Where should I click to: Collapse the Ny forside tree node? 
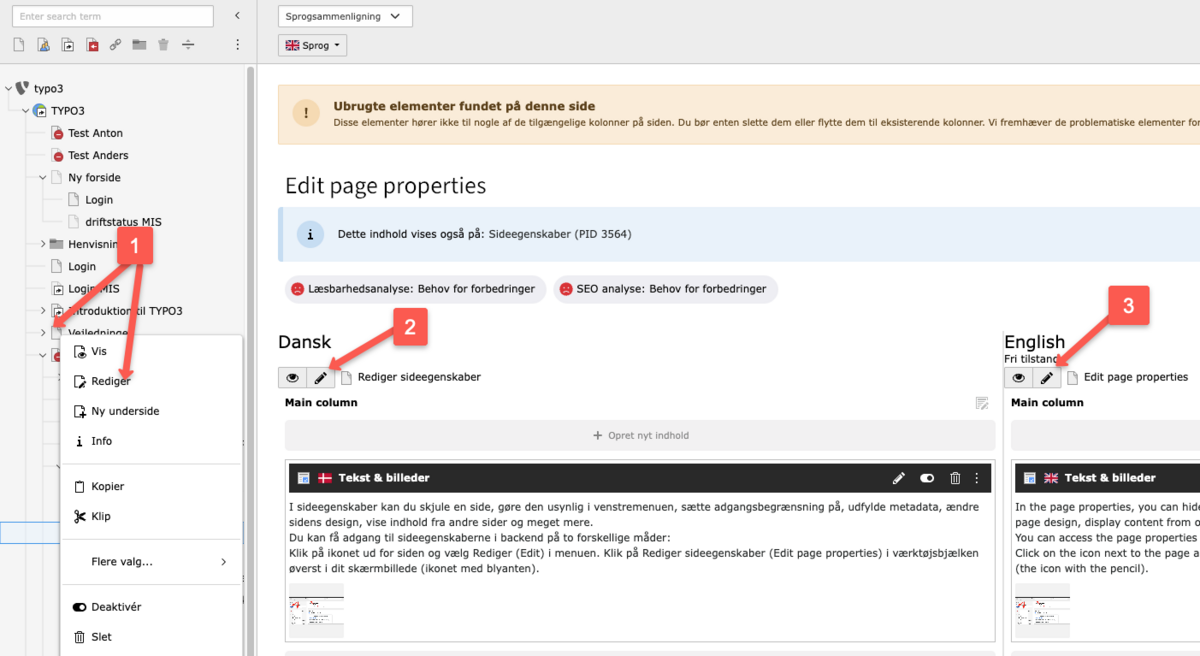tap(43, 178)
